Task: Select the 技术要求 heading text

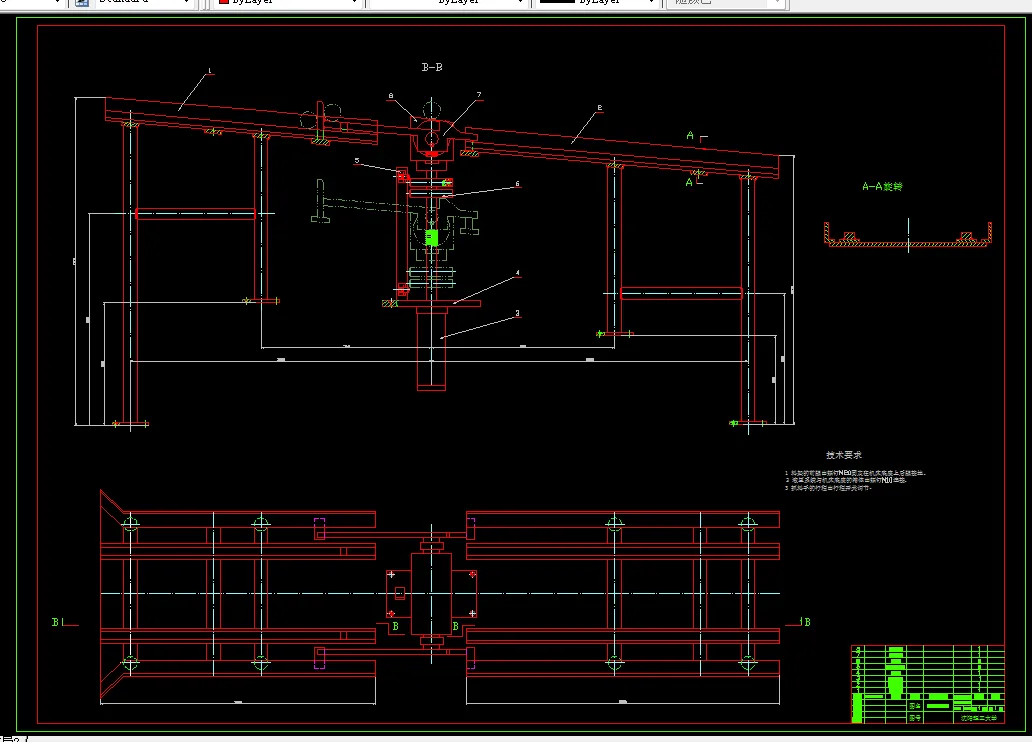Action: point(844,455)
